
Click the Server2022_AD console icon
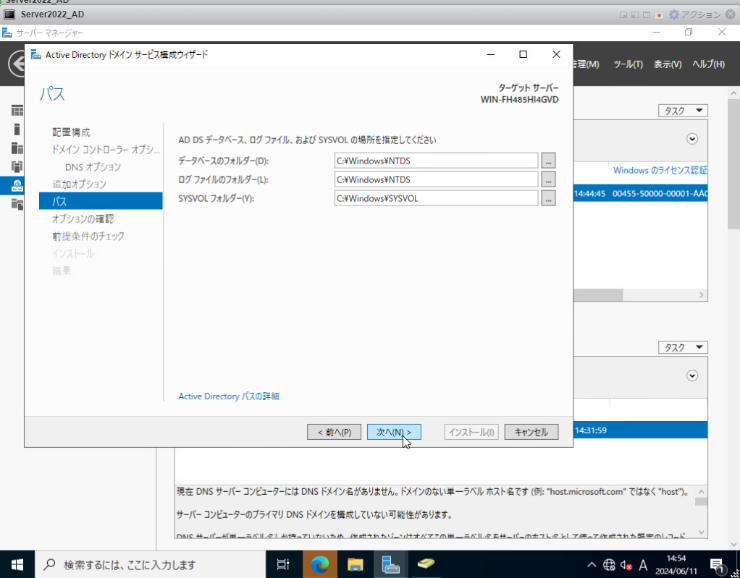pos(9,14)
